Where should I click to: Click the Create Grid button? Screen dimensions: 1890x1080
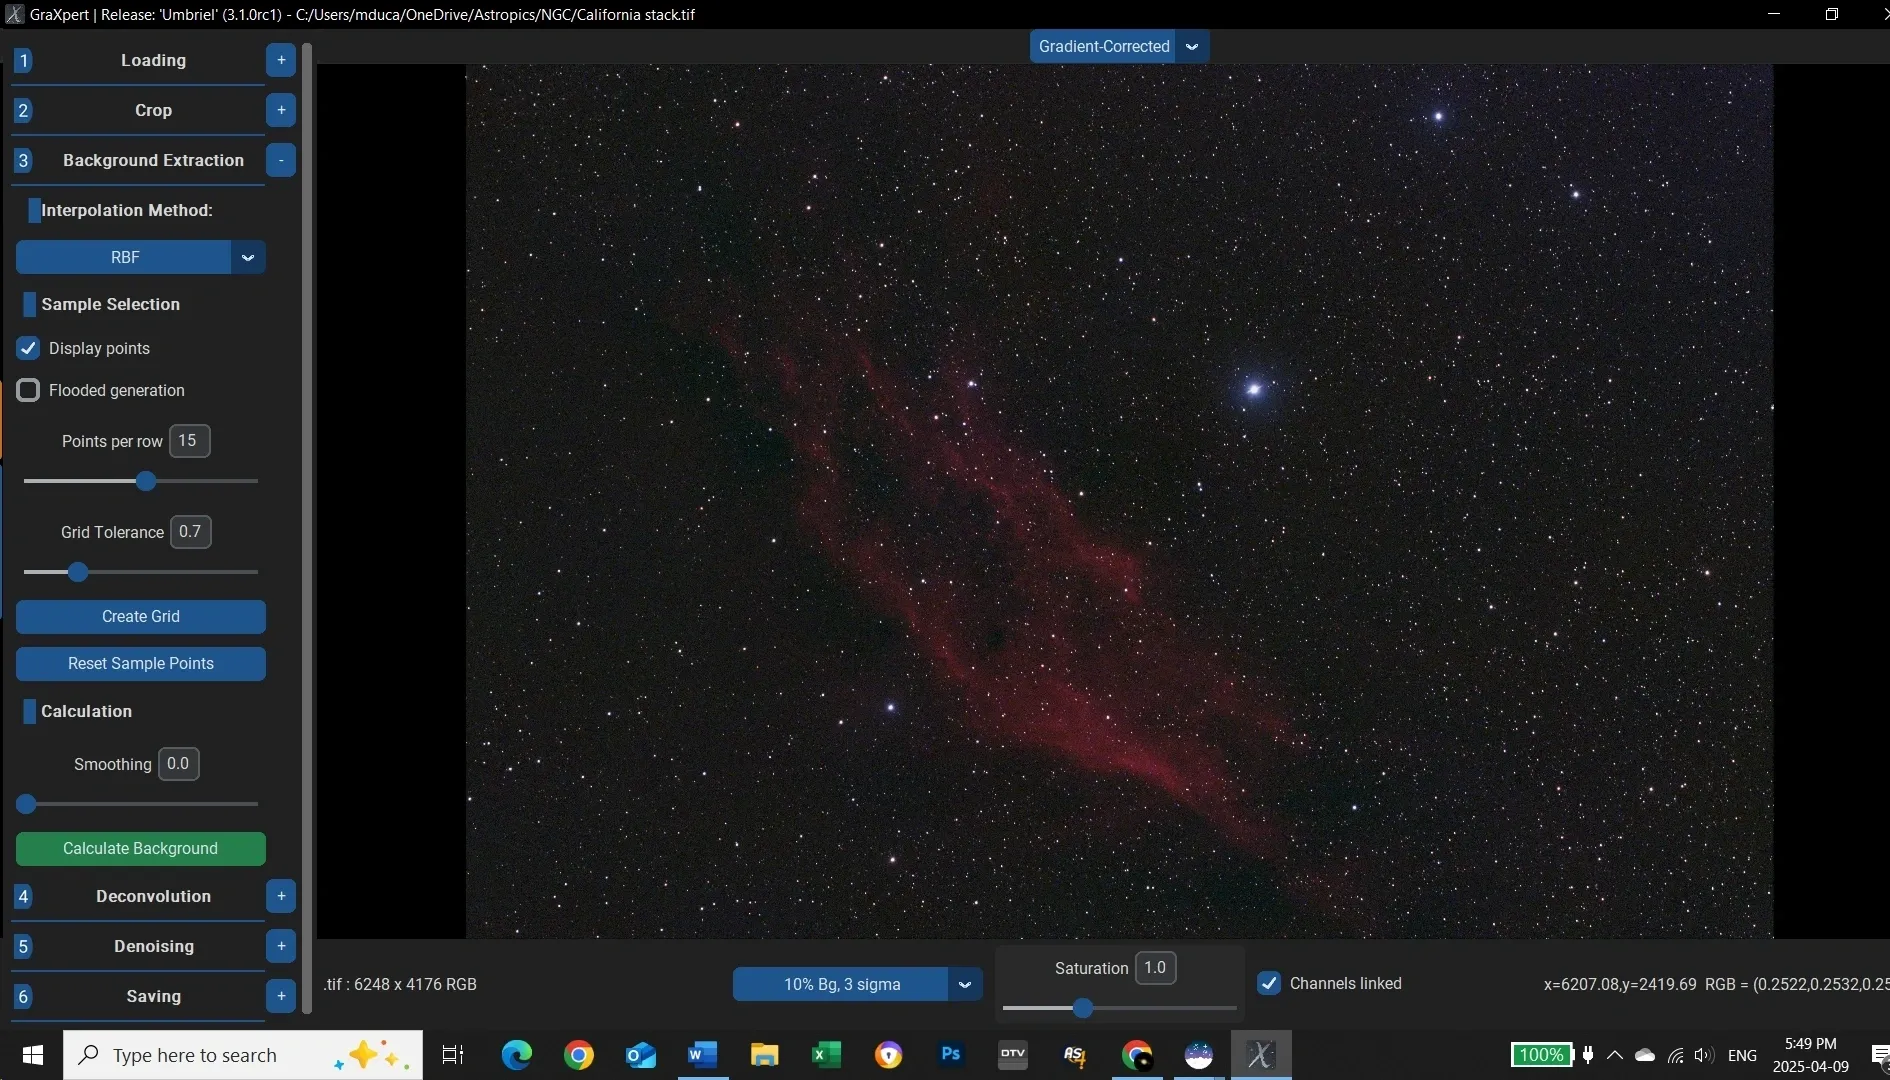(141, 616)
